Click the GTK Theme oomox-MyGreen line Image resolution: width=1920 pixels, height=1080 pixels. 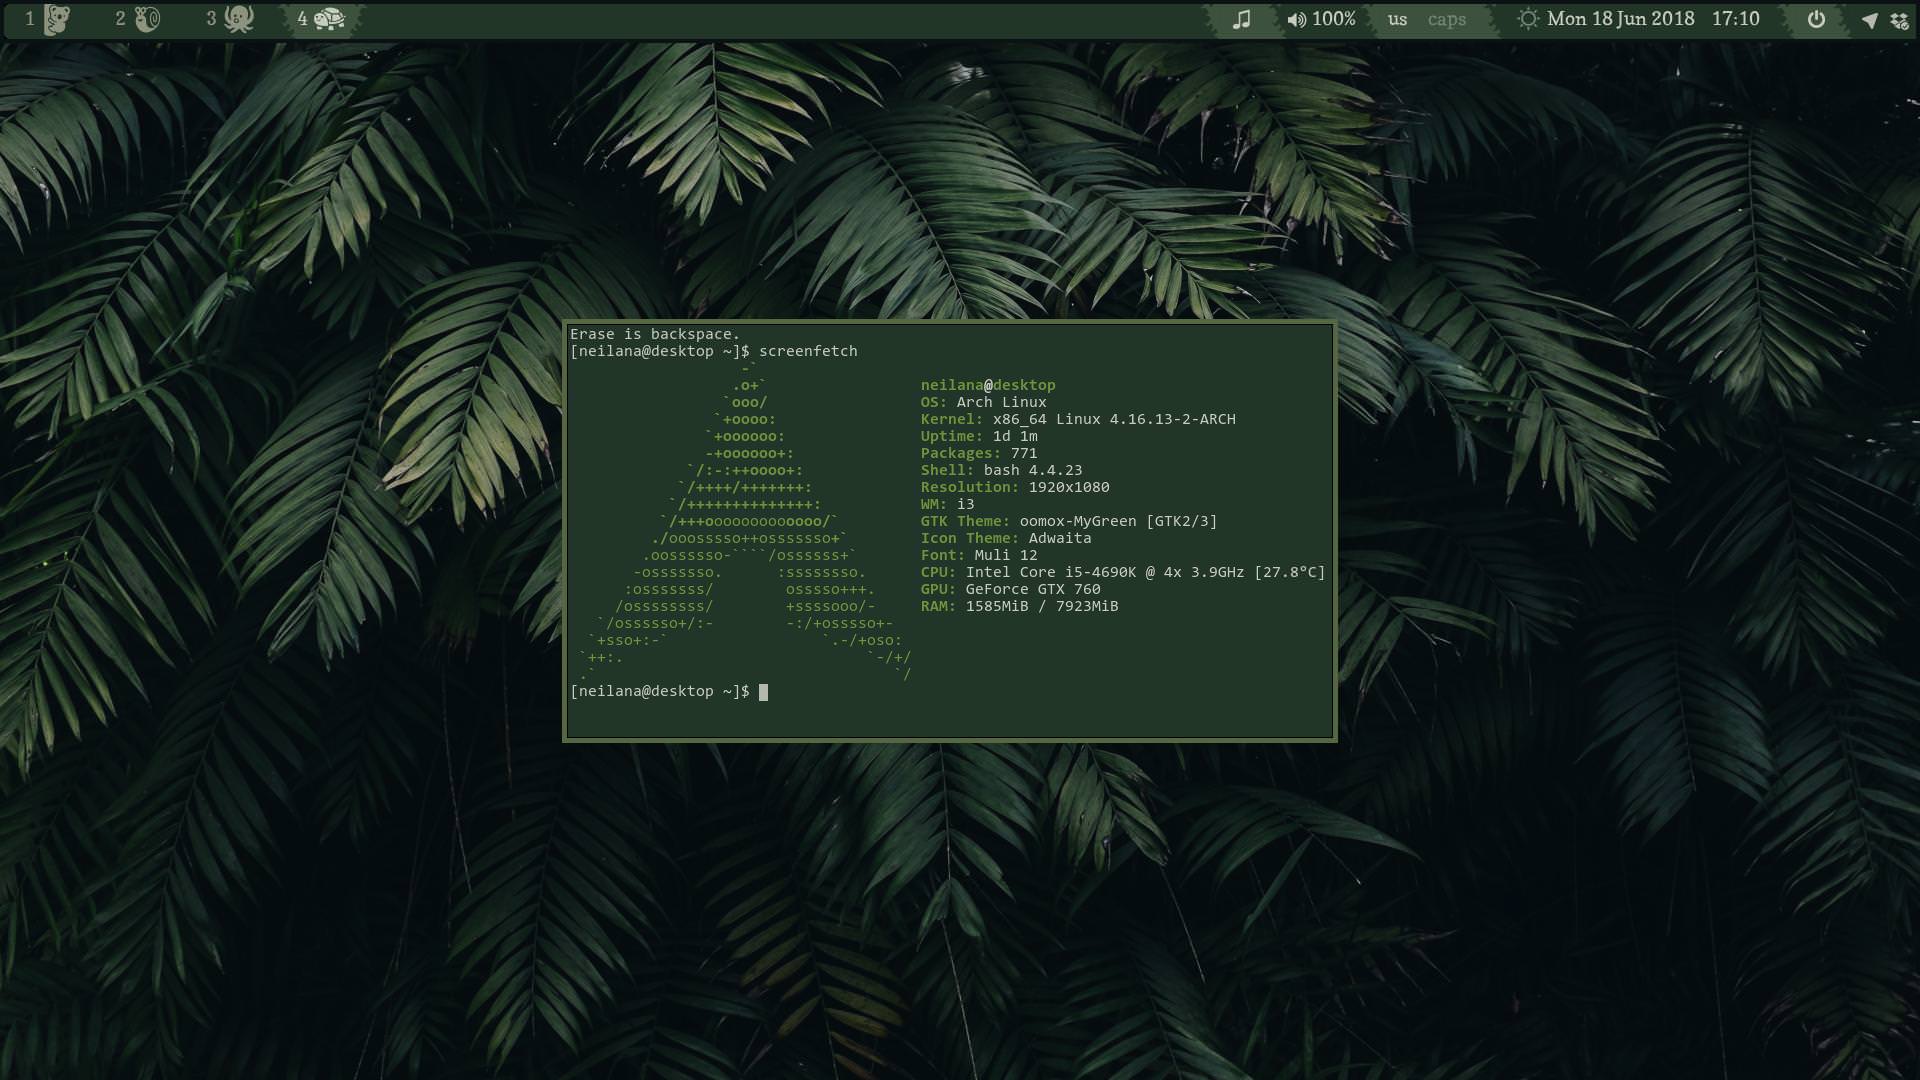[1068, 521]
